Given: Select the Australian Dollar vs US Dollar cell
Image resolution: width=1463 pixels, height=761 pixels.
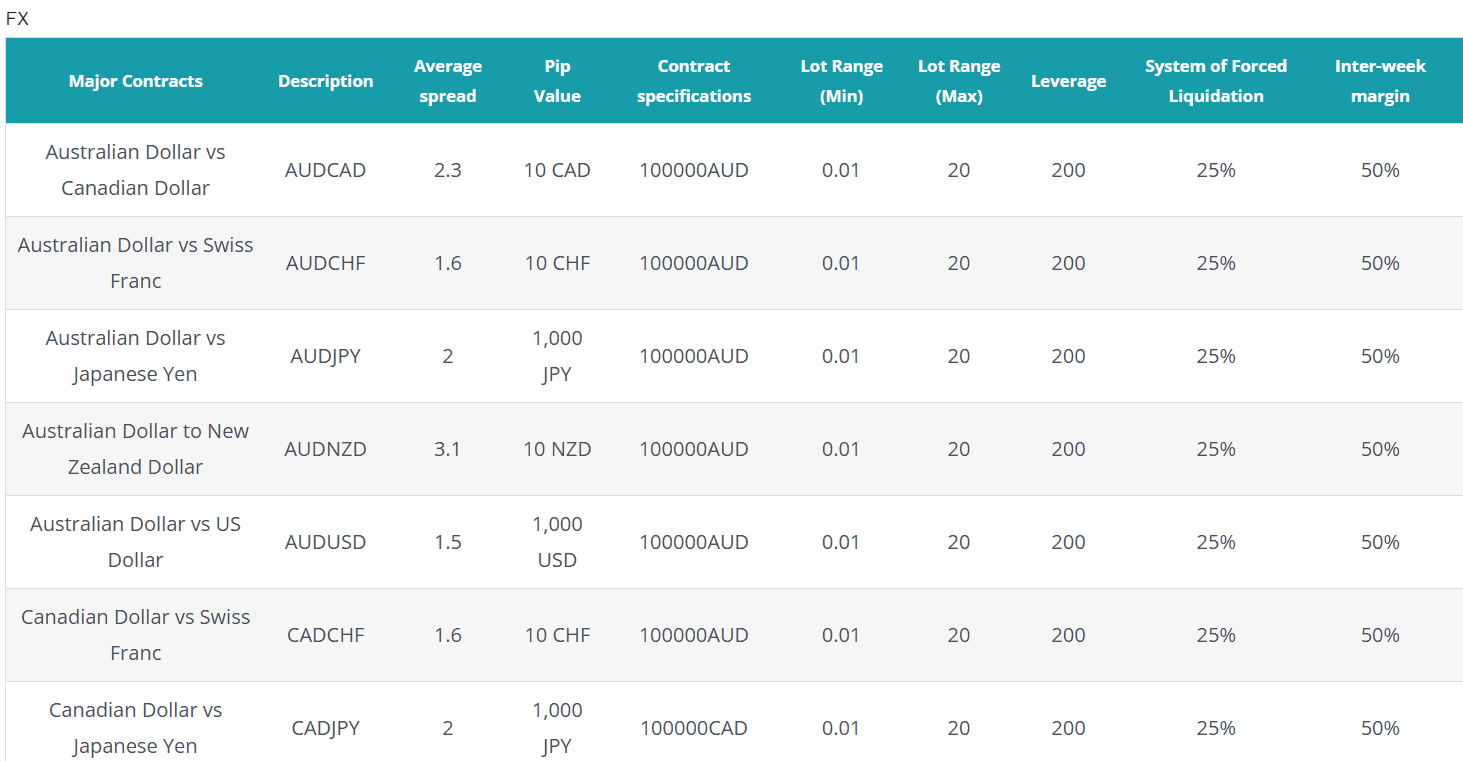Looking at the screenshot, I should click(x=135, y=542).
